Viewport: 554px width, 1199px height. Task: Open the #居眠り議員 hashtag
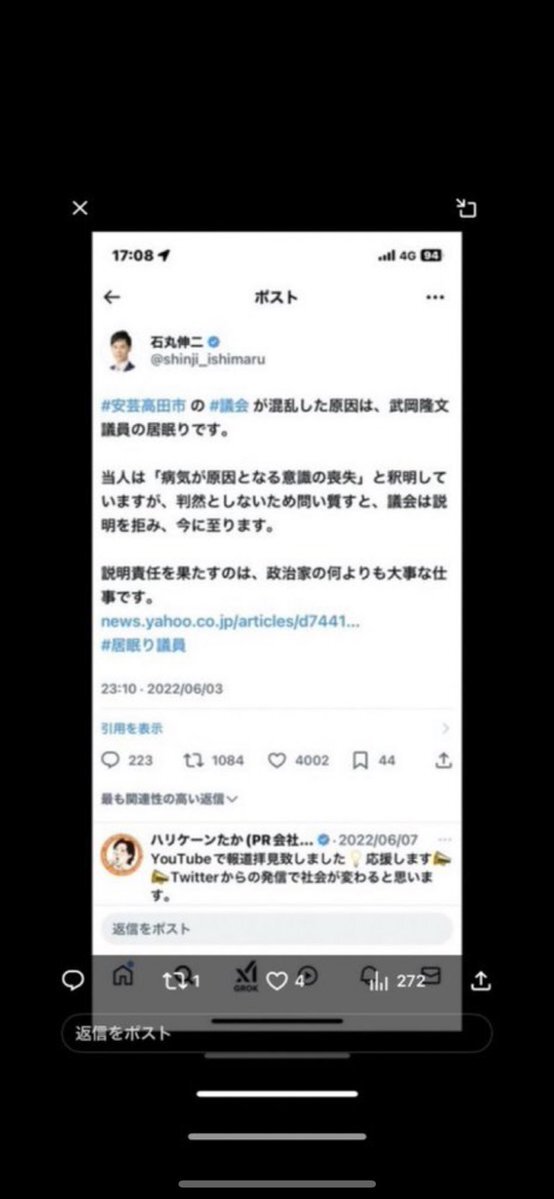[143, 645]
